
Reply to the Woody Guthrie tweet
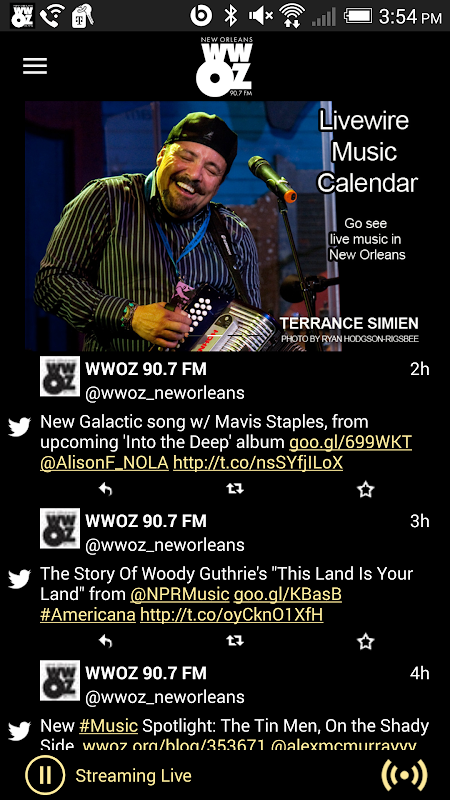105,641
